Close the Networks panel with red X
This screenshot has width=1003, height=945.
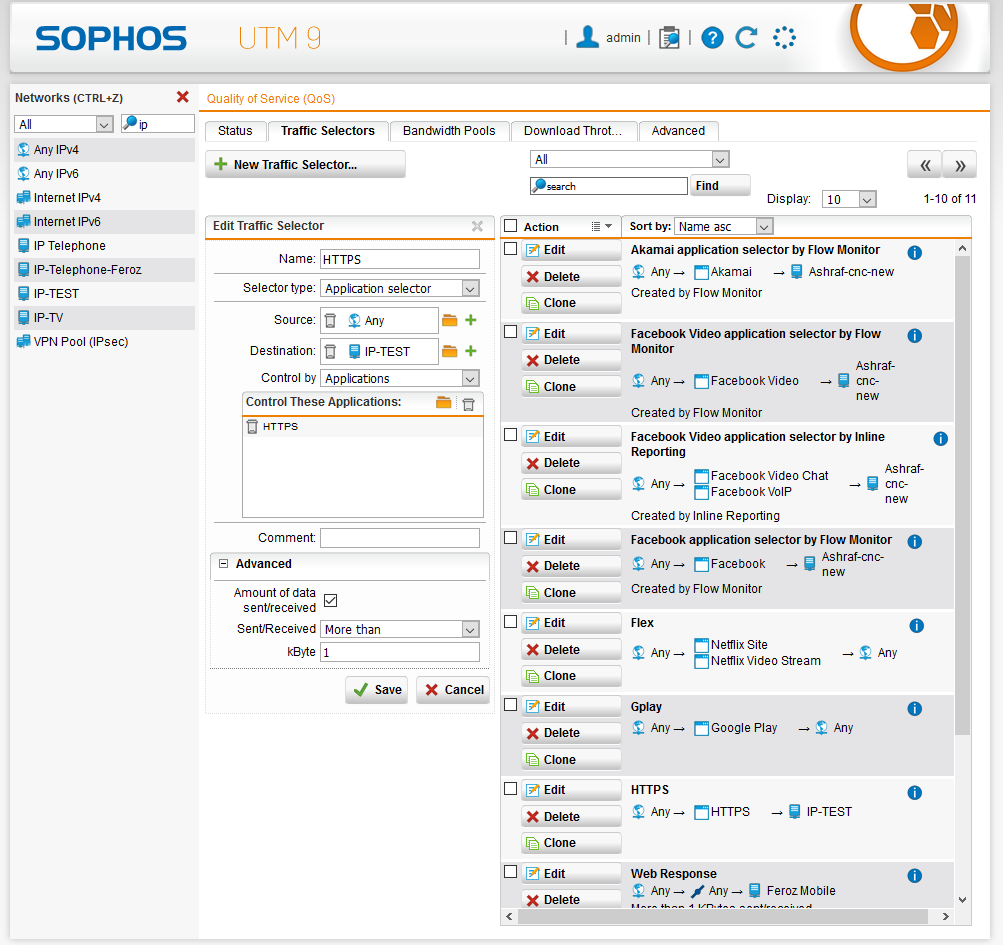pos(182,97)
